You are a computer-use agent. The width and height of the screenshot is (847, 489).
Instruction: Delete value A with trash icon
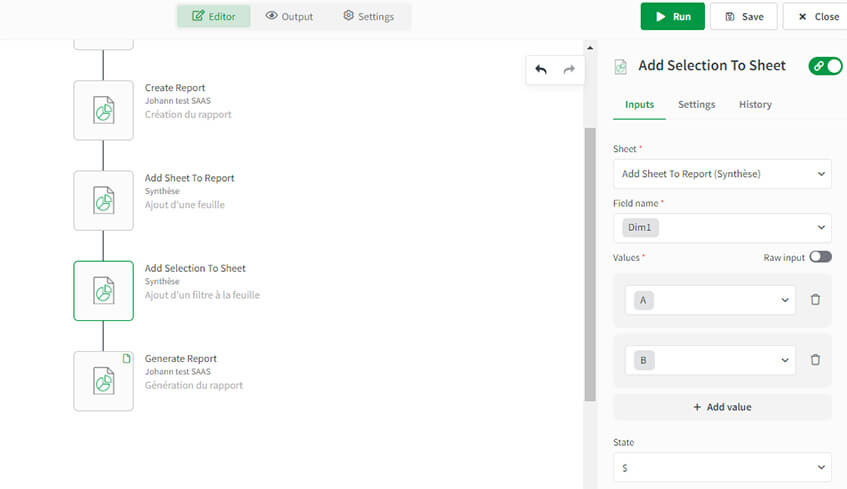pos(815,299)
